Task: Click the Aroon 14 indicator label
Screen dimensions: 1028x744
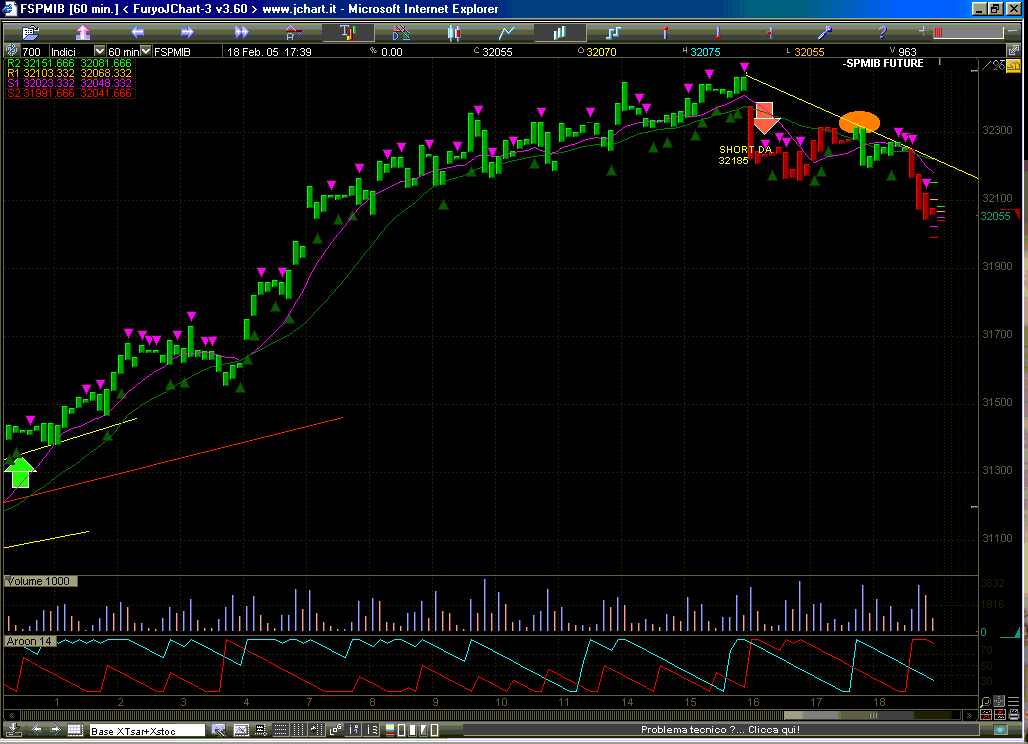Action: coord(32,640)
